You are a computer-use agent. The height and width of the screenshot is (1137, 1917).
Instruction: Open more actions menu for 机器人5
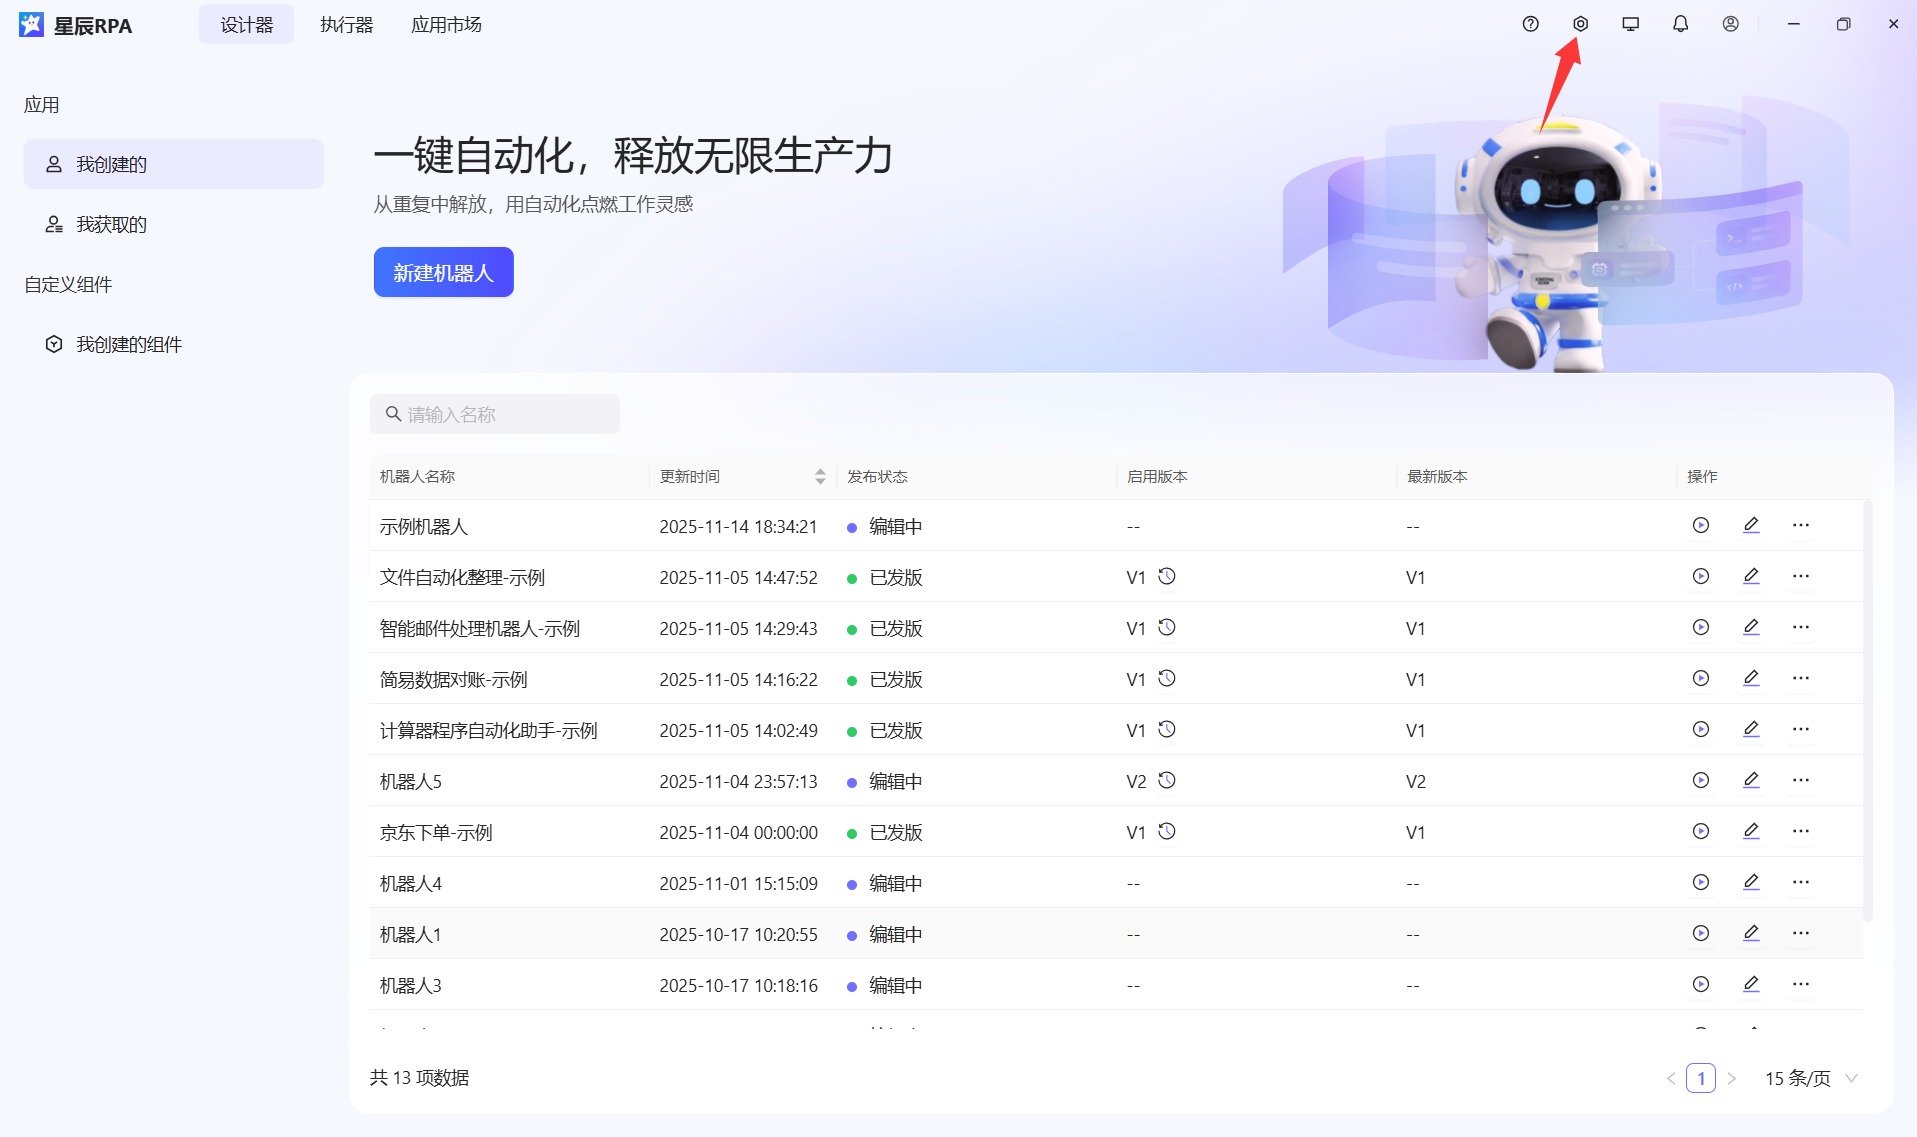1801,780
